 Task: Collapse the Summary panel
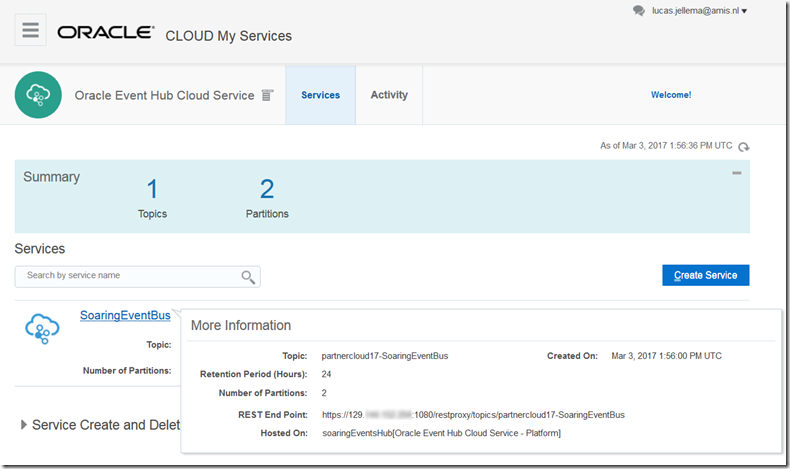736,173
